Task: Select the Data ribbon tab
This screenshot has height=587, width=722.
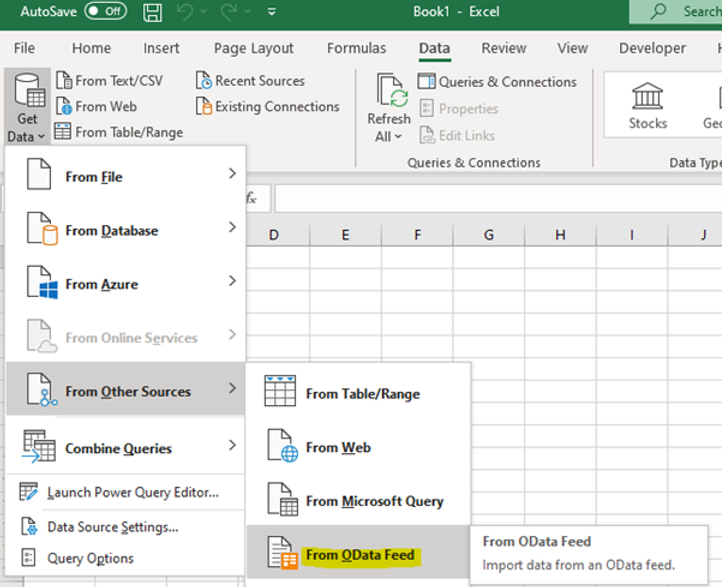Action: coord(434,48)
